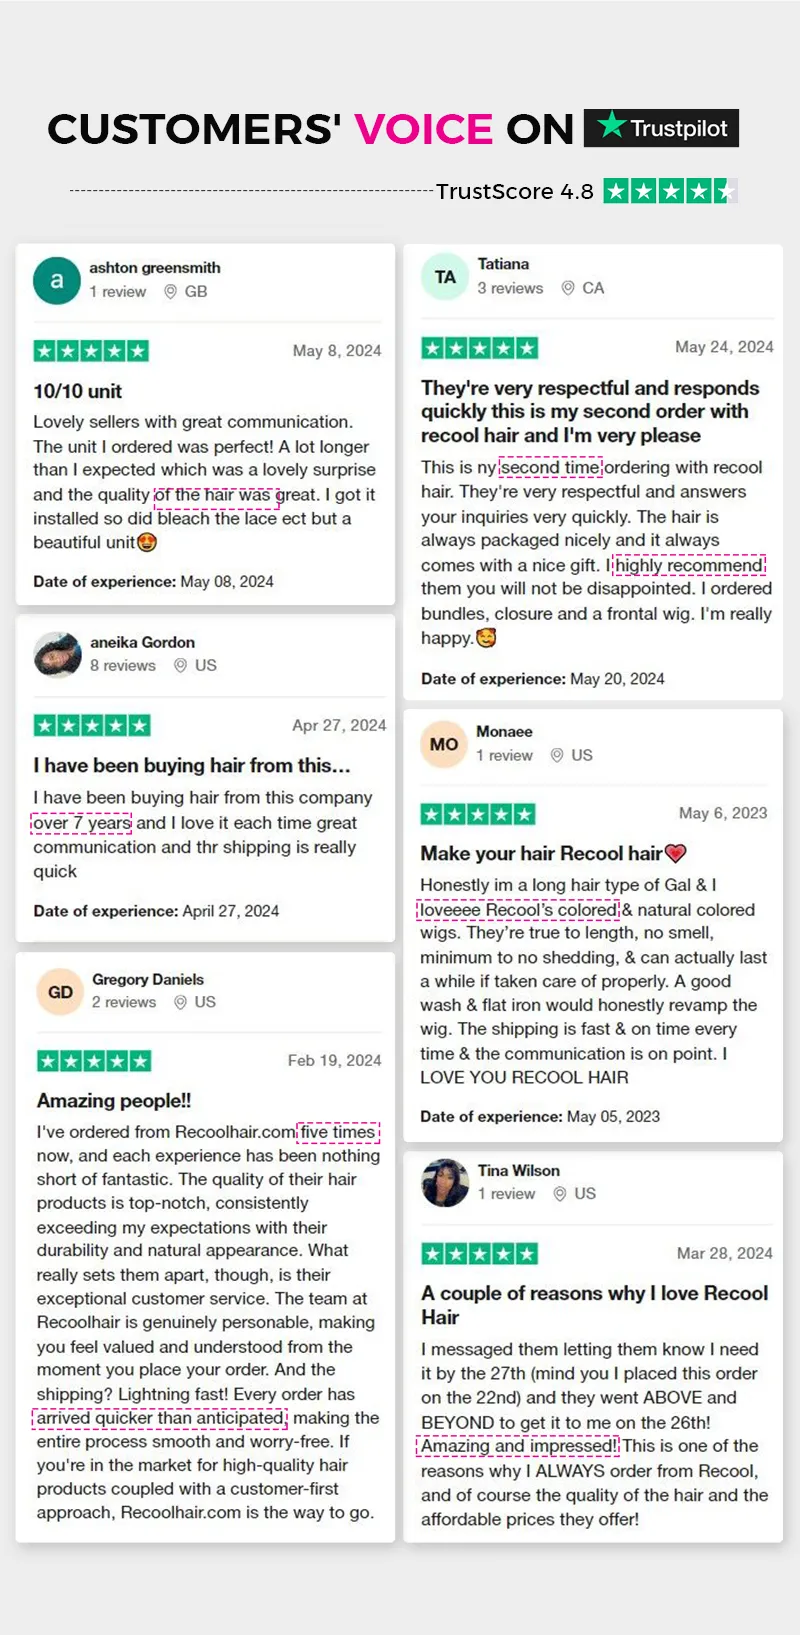Click the reviewer name 'Tina Wilson'
Viewport: 800px width, 1635px height.
click(x=518, y=1170)
